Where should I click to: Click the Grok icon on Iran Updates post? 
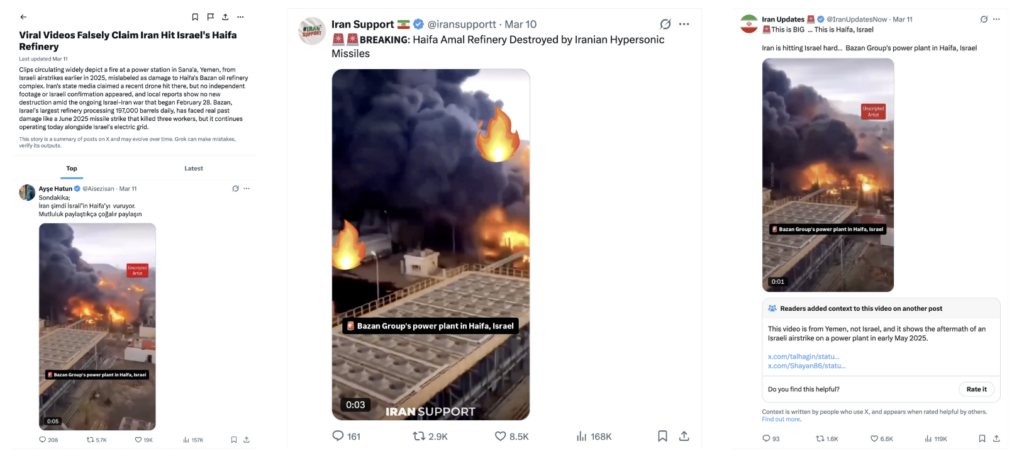coord(984,19)
